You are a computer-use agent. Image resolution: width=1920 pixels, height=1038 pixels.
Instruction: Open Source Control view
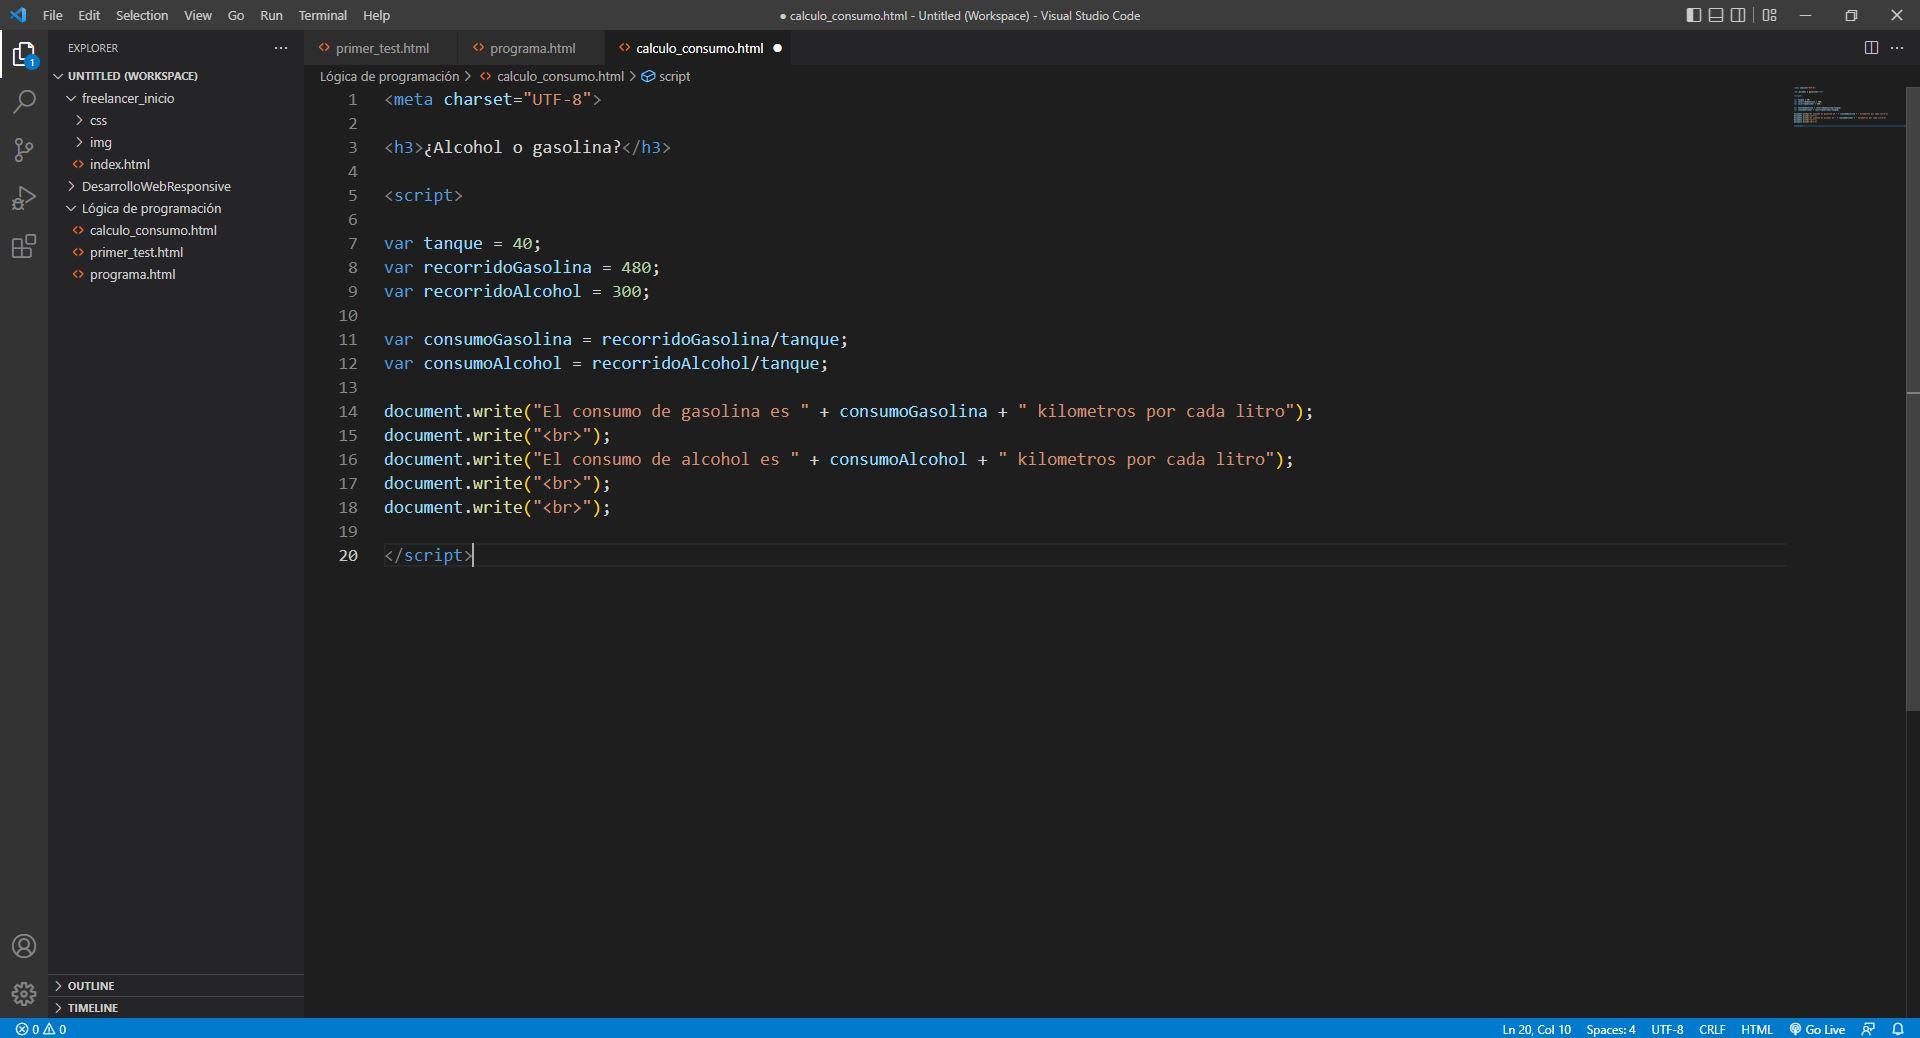click(x=24, y=150)
